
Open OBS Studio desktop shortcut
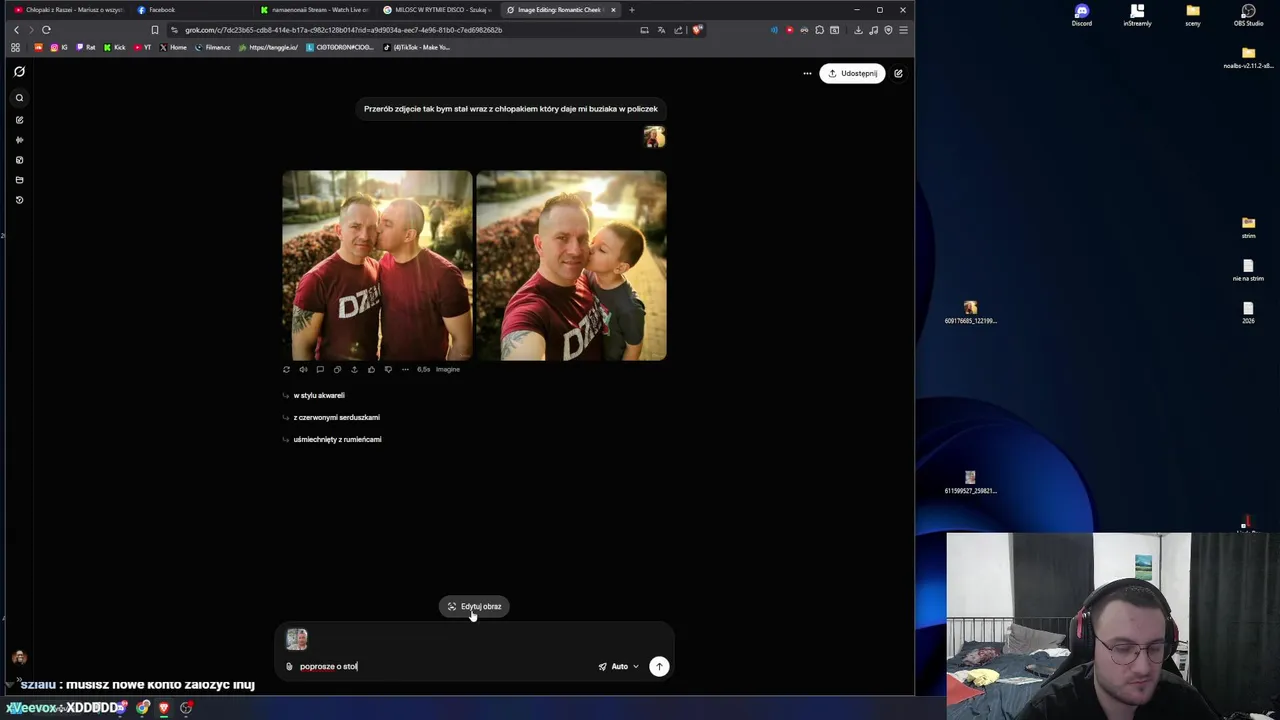click(1248, 15)
